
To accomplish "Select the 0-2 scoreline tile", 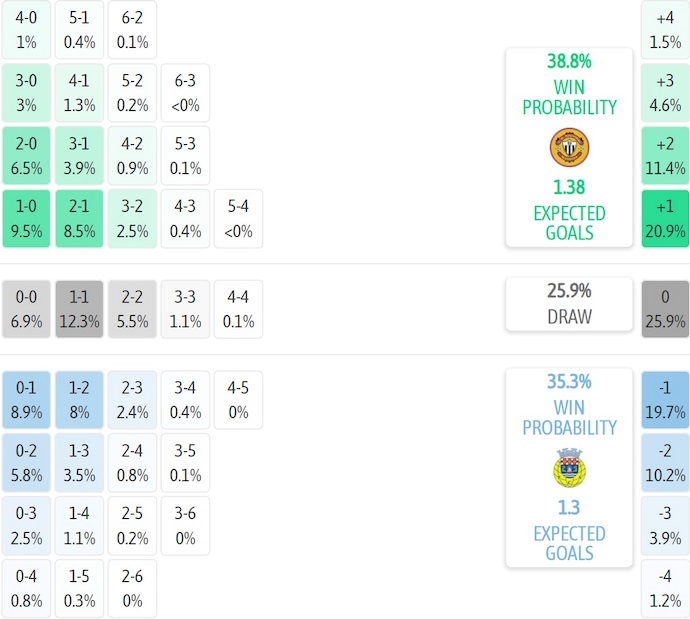I will coord(26,463).
